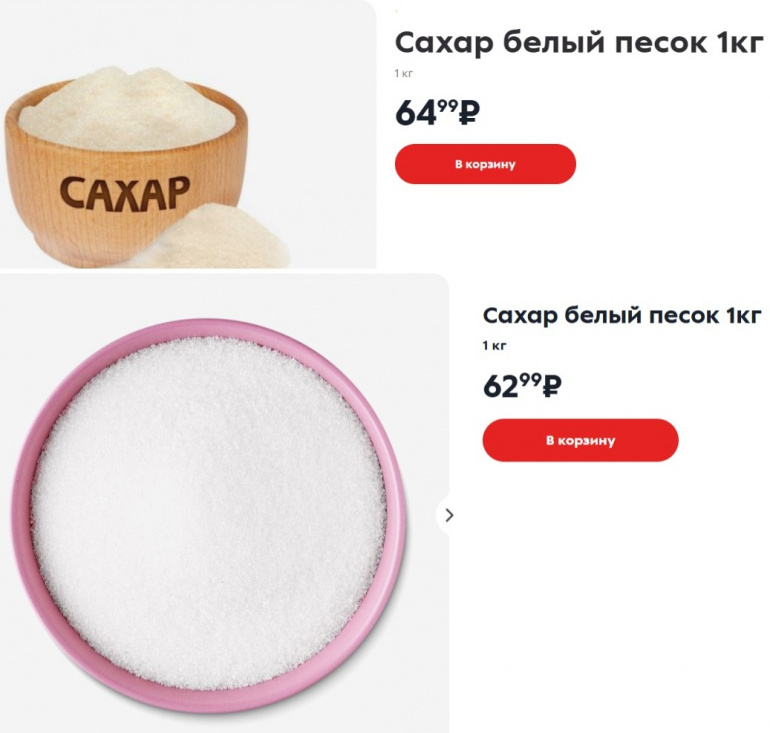The width and height of the screenshot is (770, 733).
Task: Select the 64.99₽ price label
Action: [437, 112]
